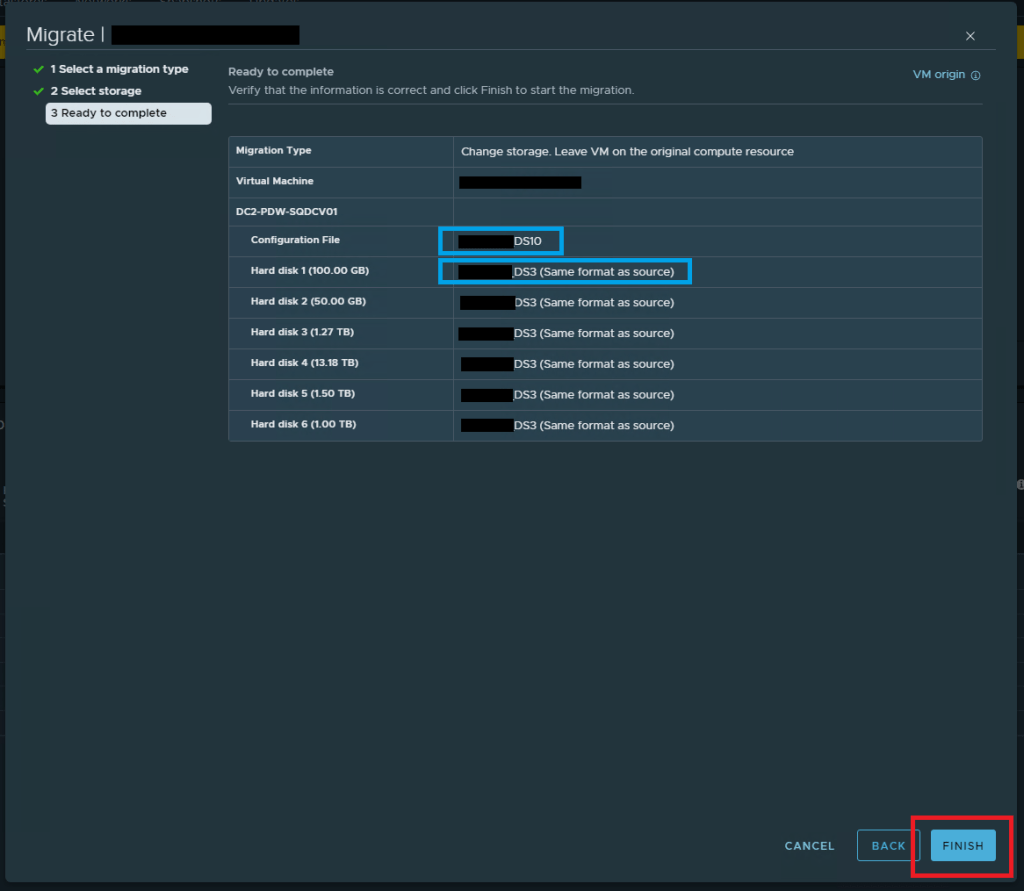Select the Virtual Machine row label
Image resolution: width=1024 pixels, height=891 pixels.
click(x=275, y=182)
